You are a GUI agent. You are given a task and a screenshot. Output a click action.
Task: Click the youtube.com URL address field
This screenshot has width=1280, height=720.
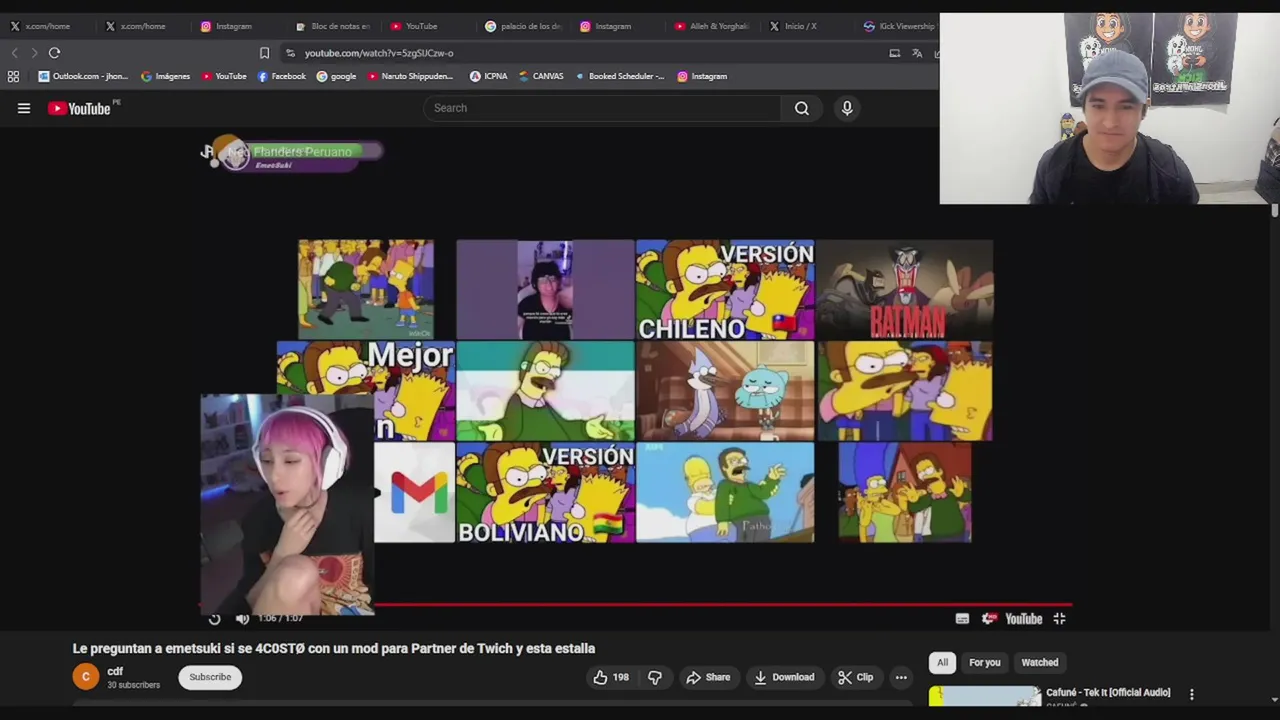[379, 53]
